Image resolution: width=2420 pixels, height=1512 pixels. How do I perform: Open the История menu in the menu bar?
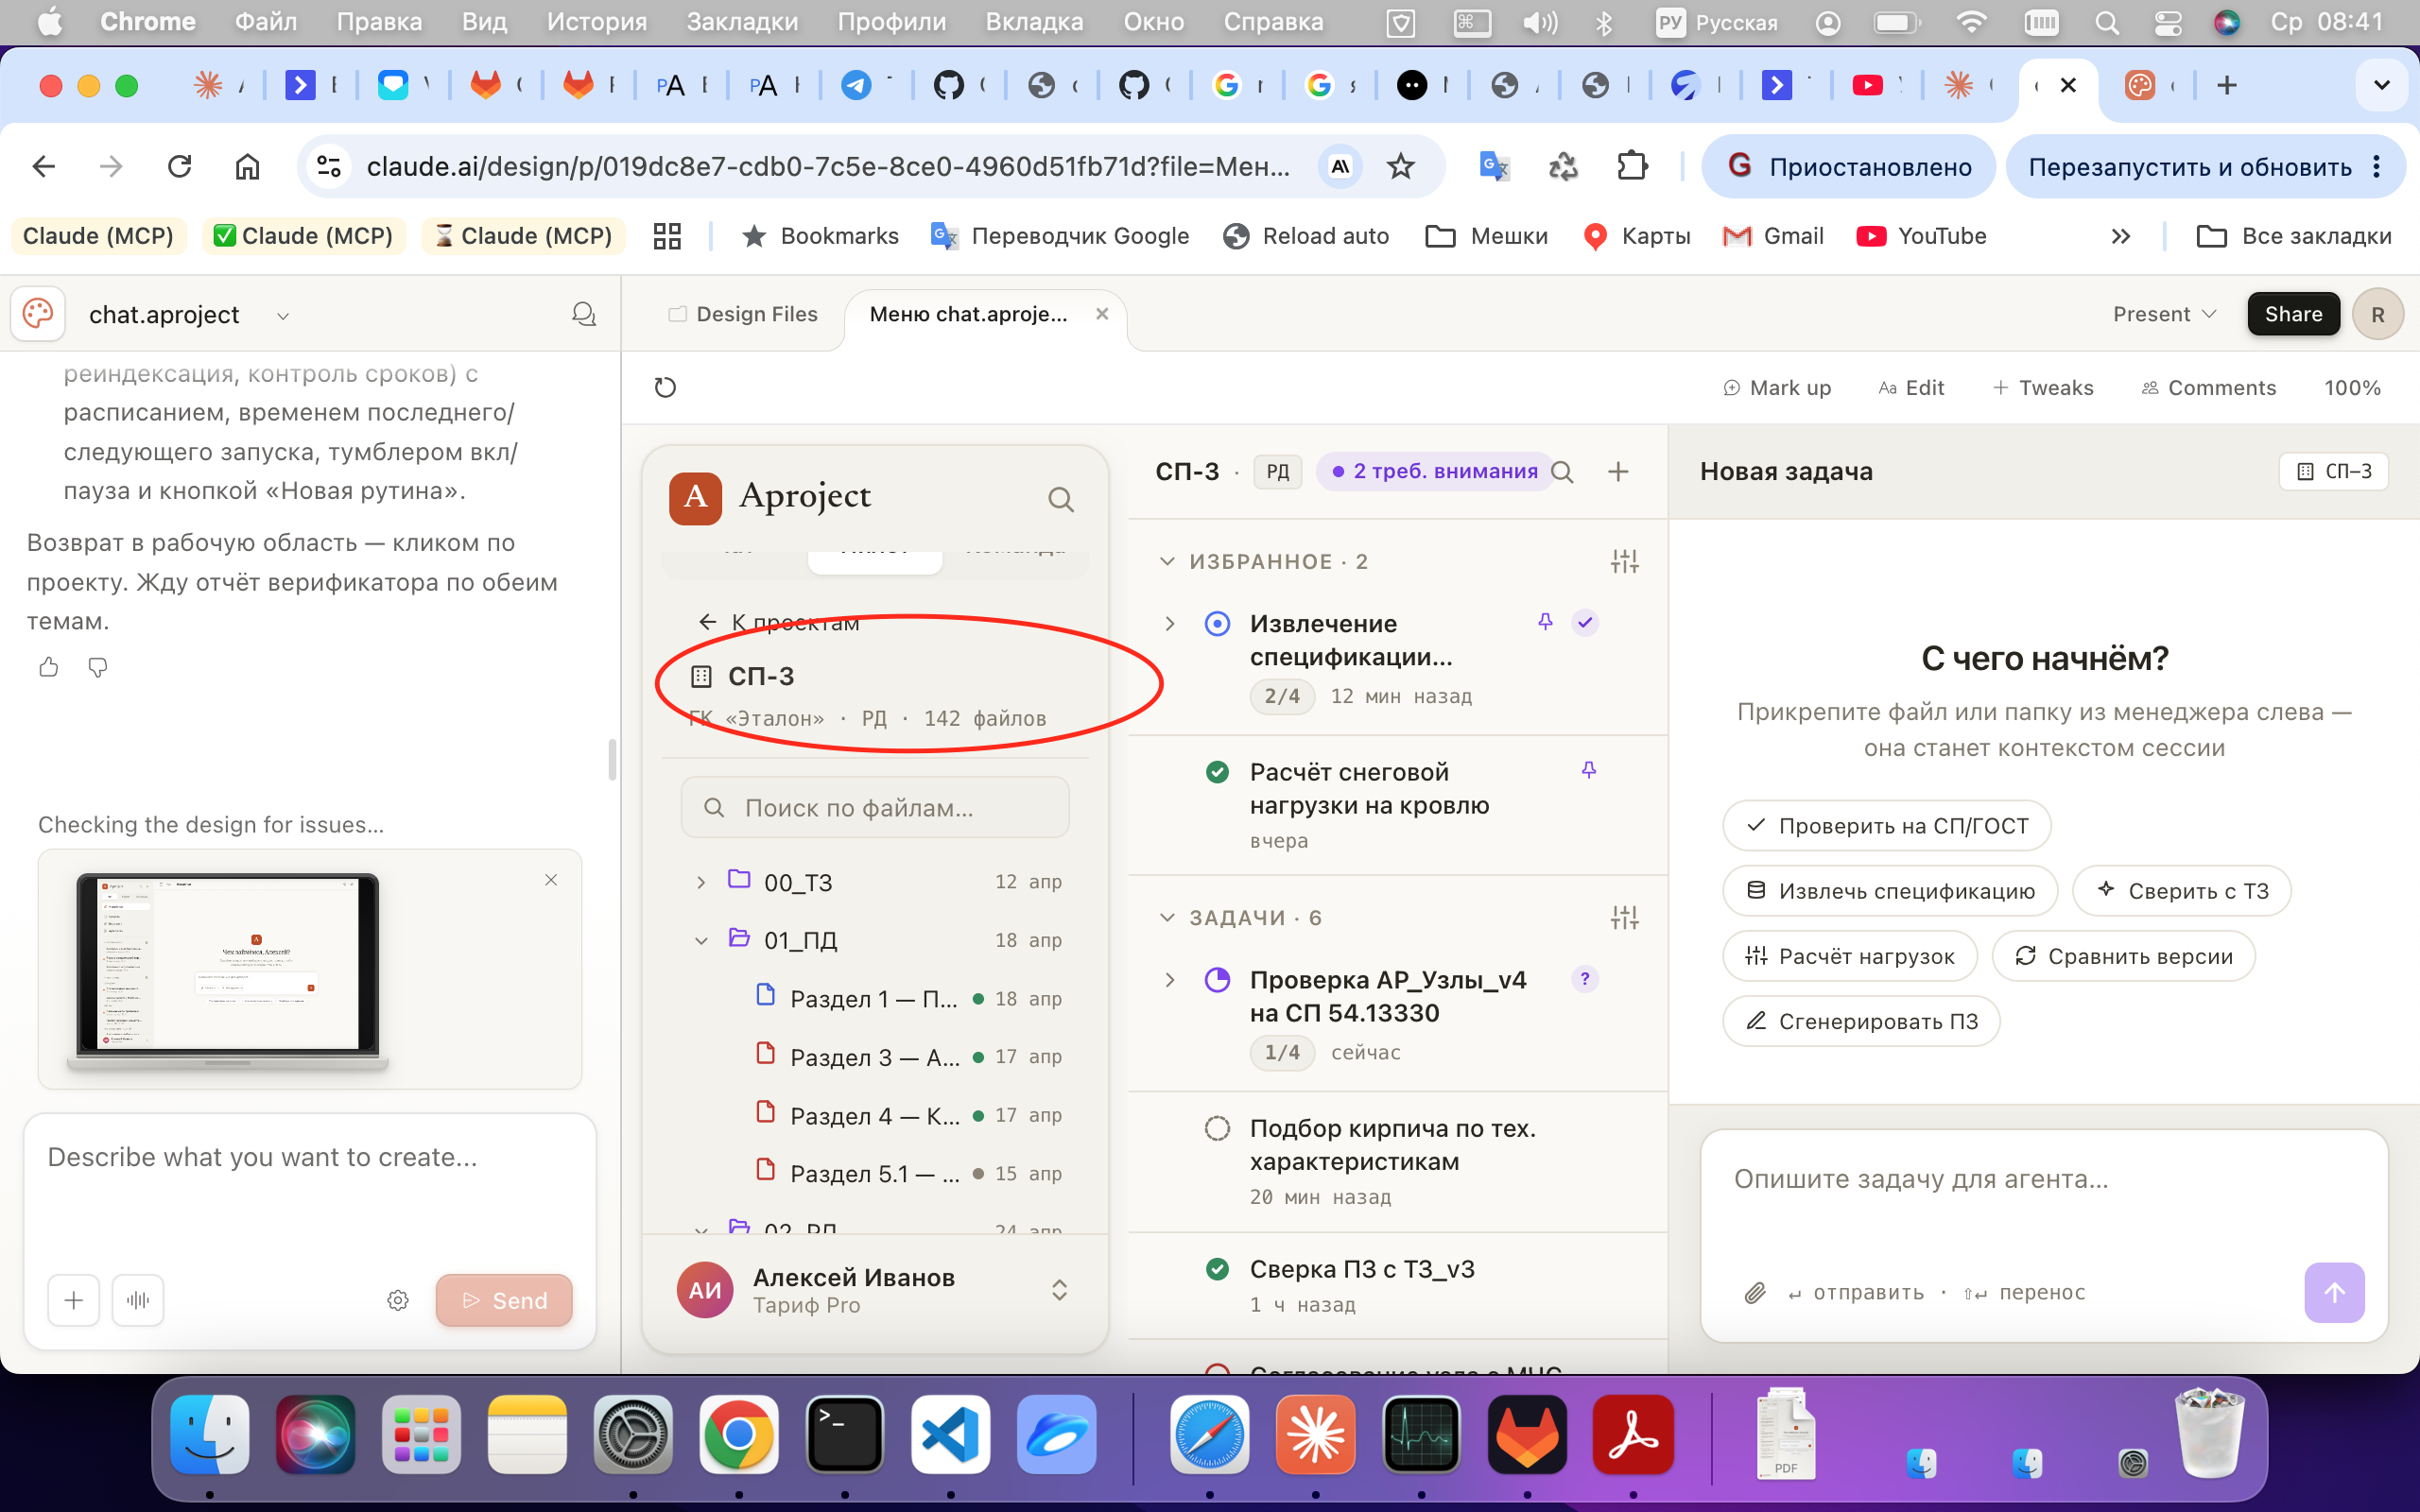597,22
